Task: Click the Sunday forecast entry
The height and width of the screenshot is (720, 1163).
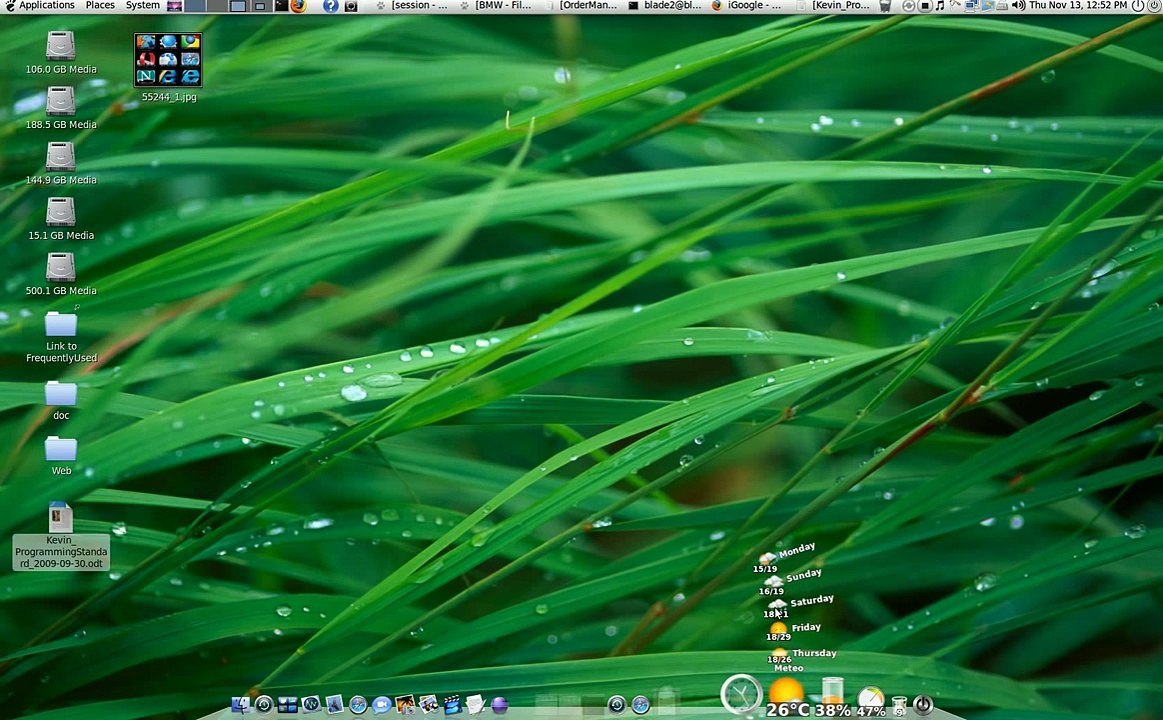Action: pyautogui.click(x=789, y=583)
